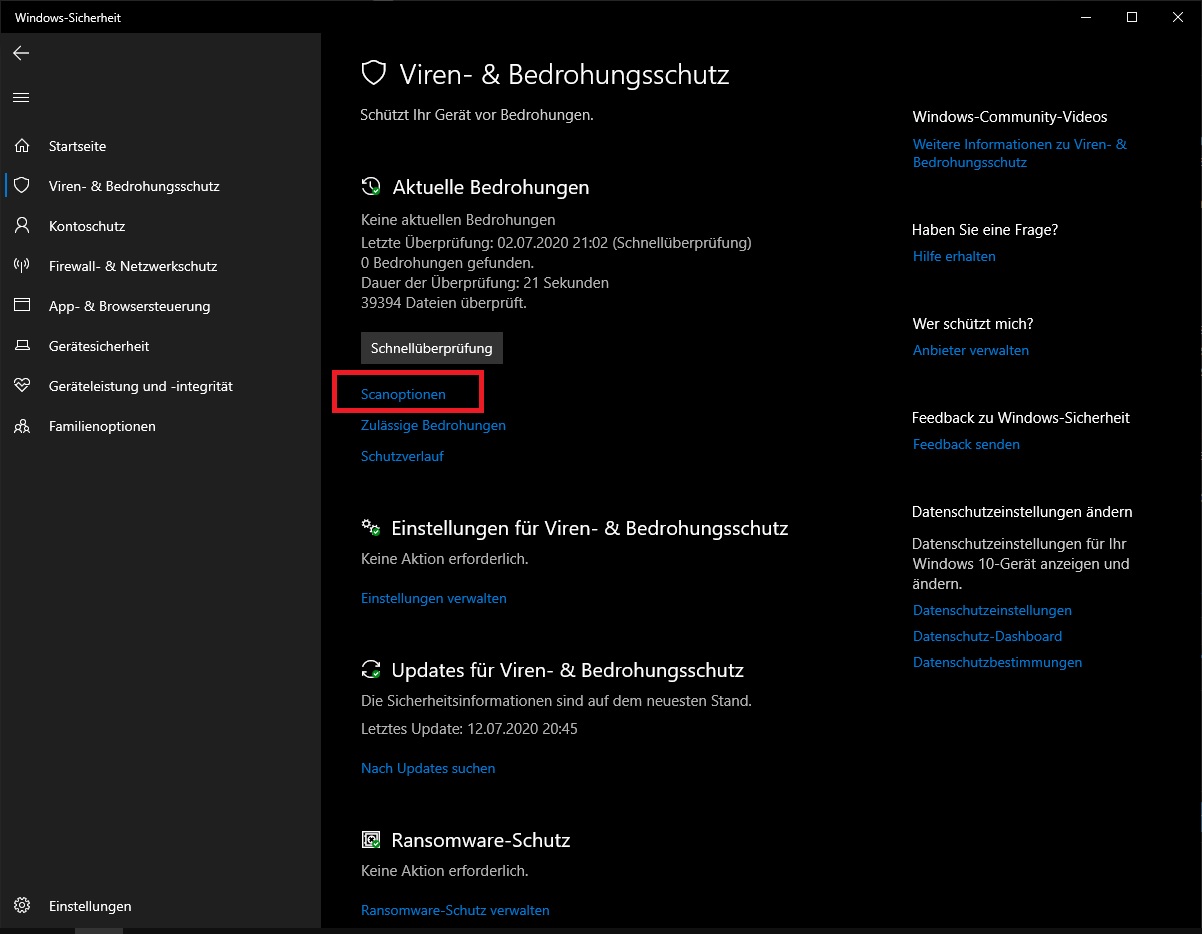Open Kontoschutz section
This screenshot has width=1202, height=934.
(x=160, y=226)
